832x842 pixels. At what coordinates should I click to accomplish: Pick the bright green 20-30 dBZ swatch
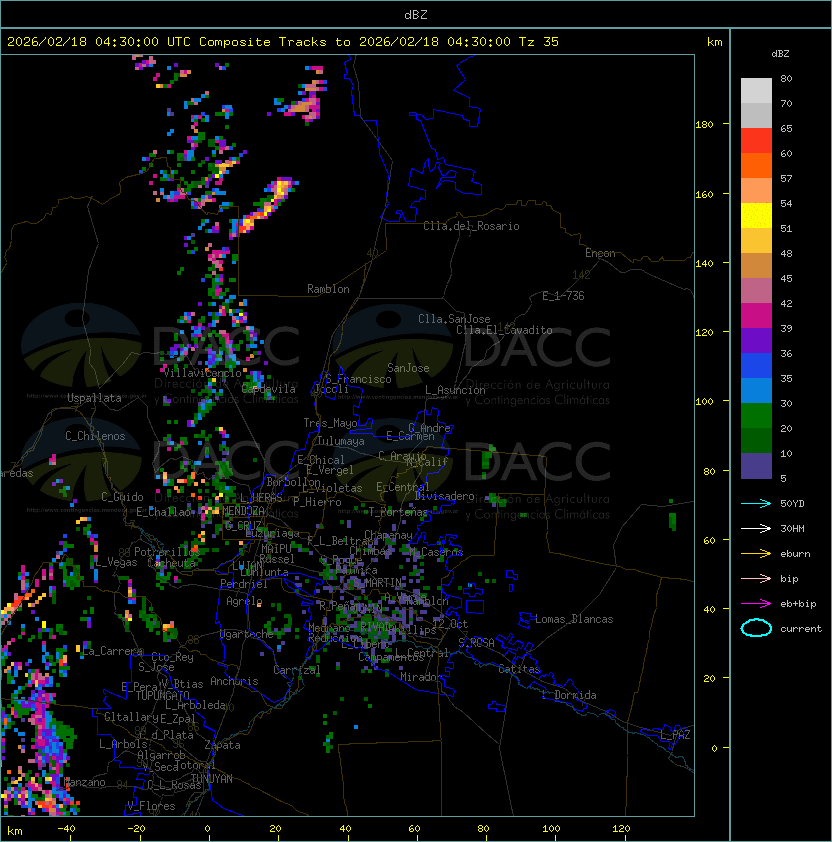[756, 416]
